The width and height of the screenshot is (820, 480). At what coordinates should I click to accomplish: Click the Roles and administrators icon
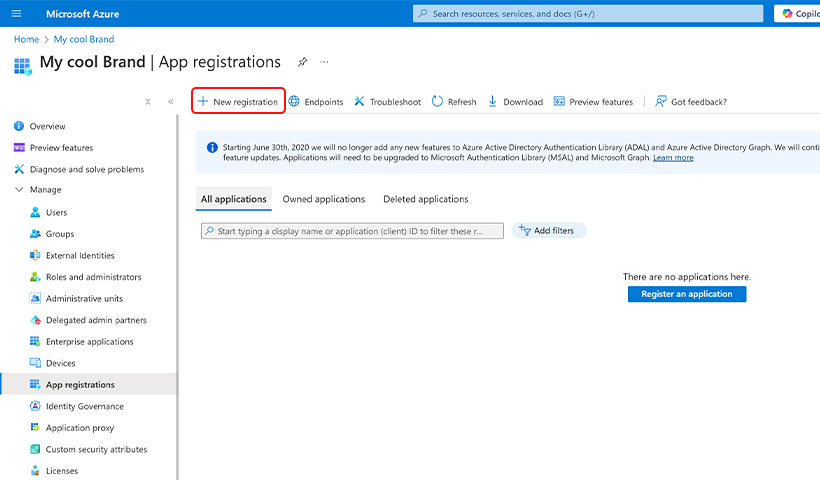35,277
